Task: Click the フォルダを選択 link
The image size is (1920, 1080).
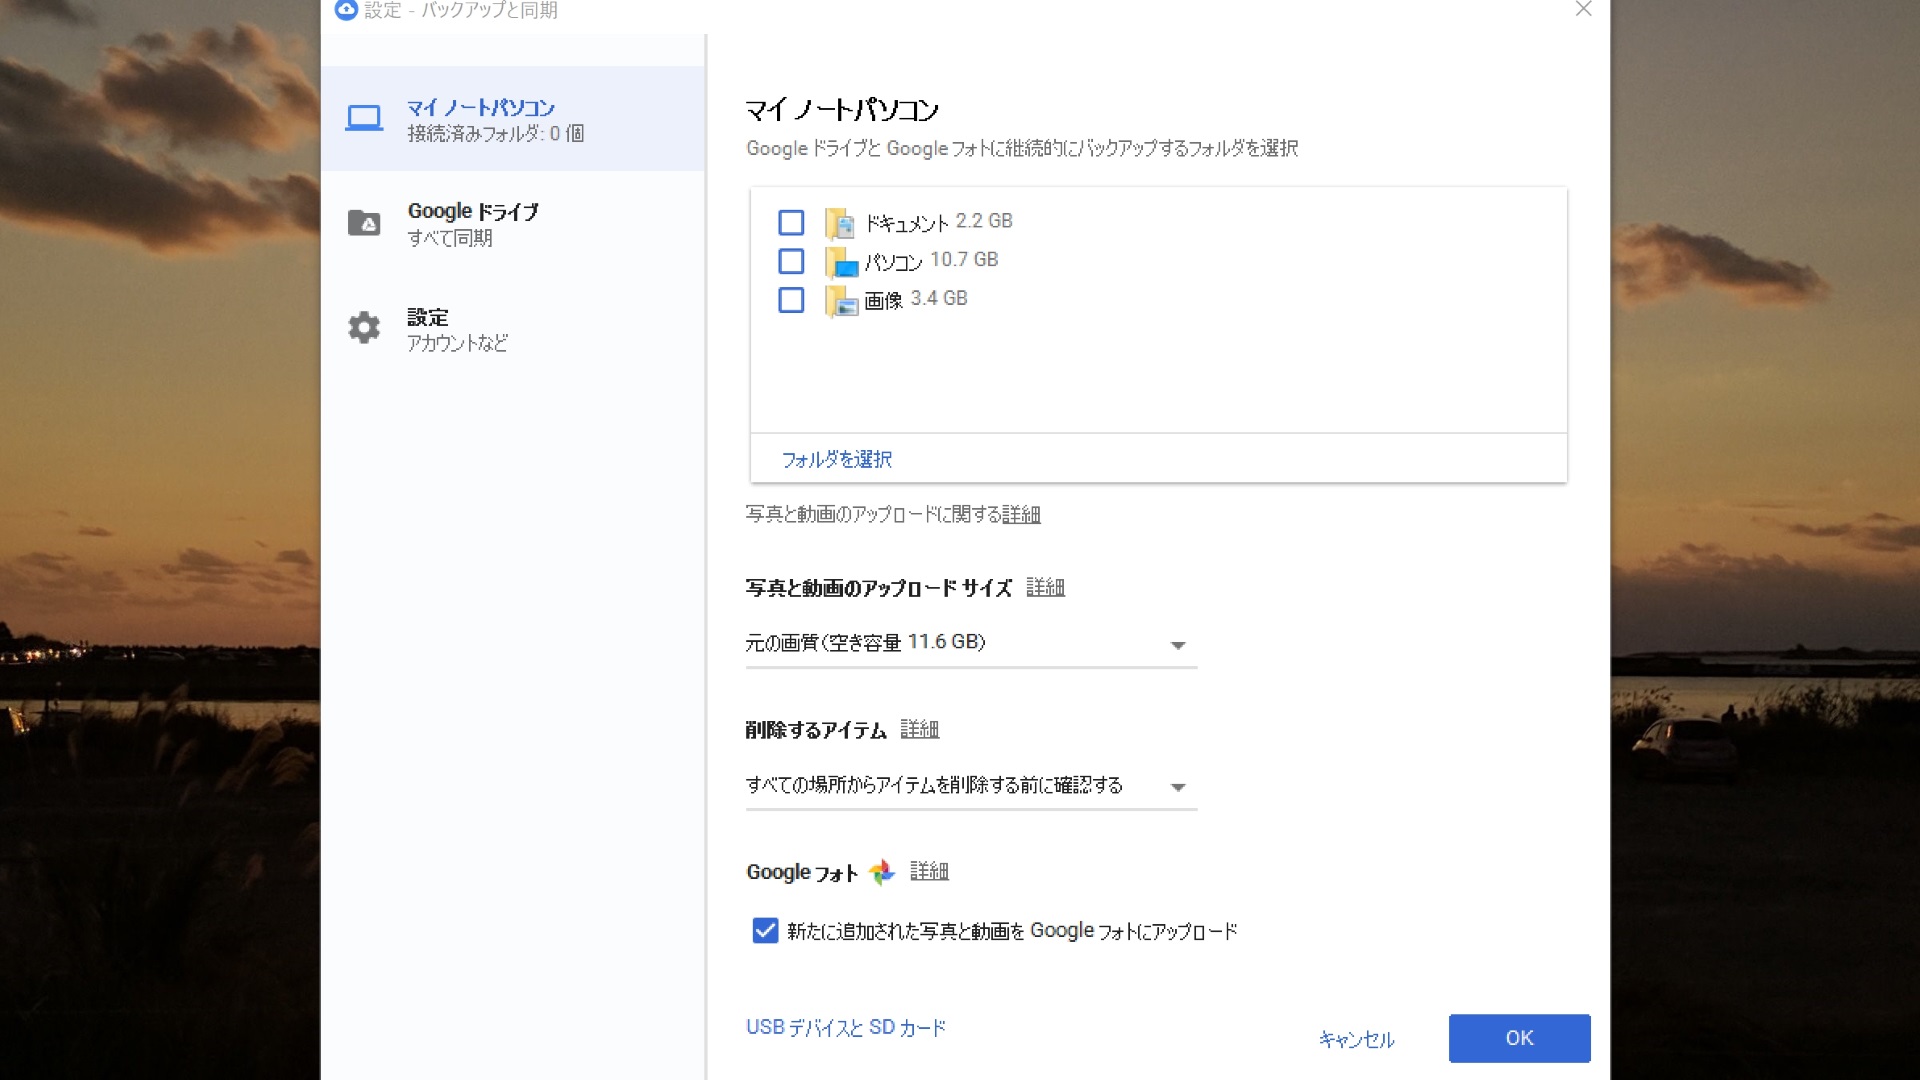Action: (836, 459)
